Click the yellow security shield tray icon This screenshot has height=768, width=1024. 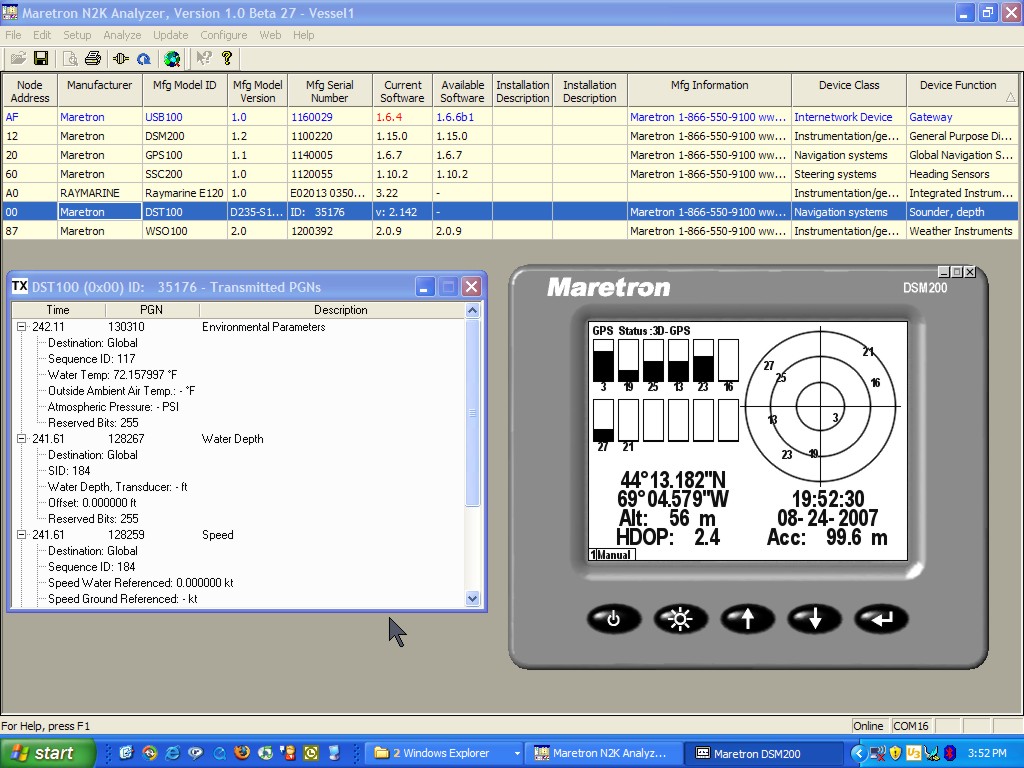point(895,754)
